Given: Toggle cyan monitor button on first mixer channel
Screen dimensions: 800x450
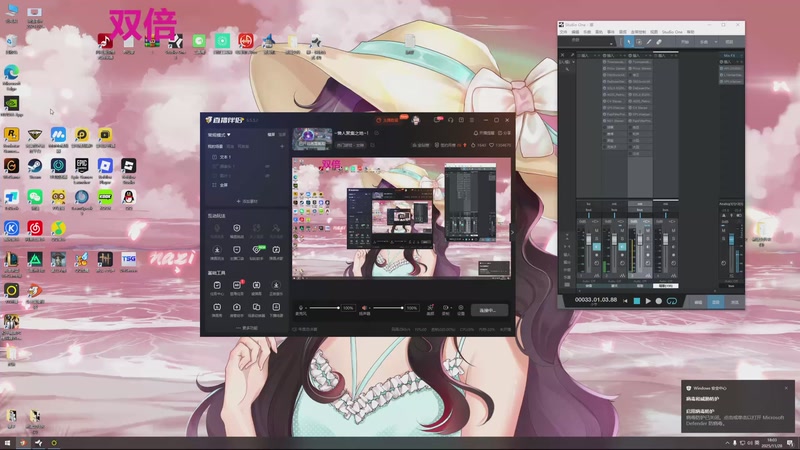Looking at the screenshot, I should click(x=596, y=247).
